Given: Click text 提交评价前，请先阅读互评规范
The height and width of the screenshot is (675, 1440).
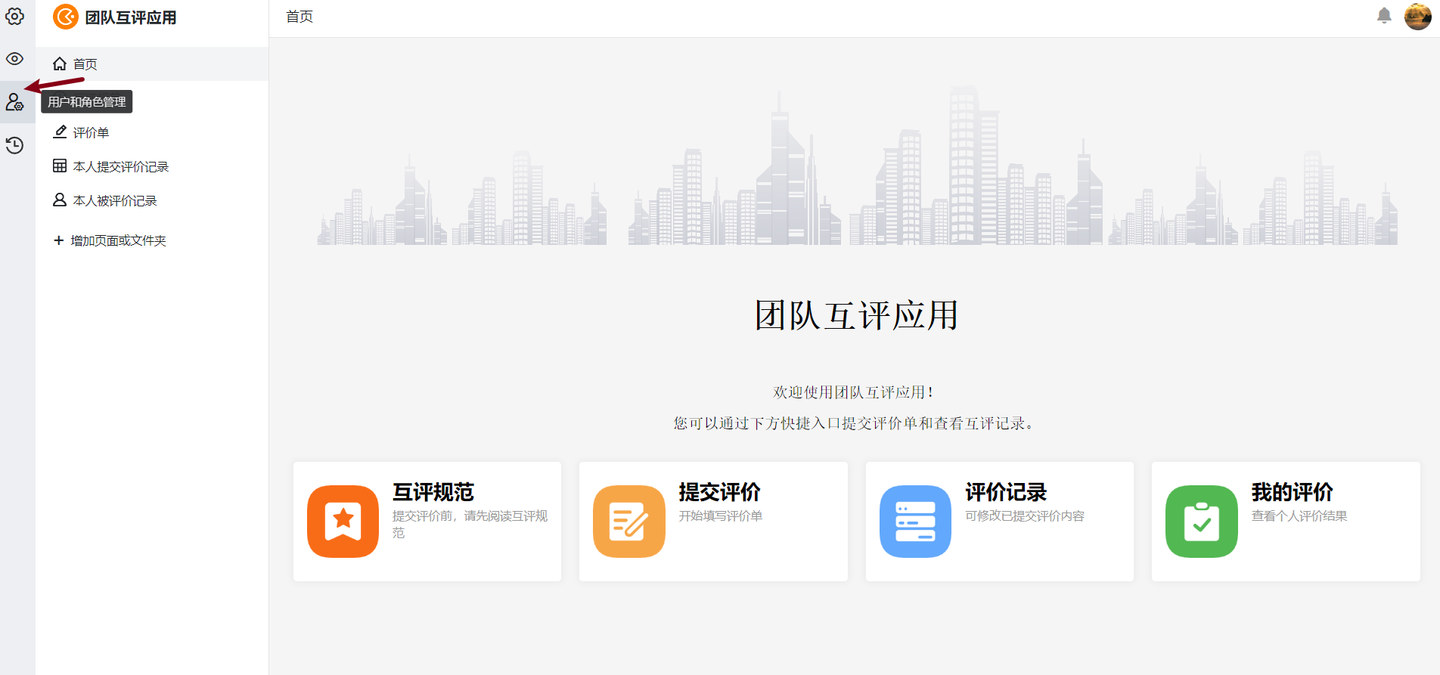Looking at the screenshot, I should pyautogui.click(x=470, y=524).
